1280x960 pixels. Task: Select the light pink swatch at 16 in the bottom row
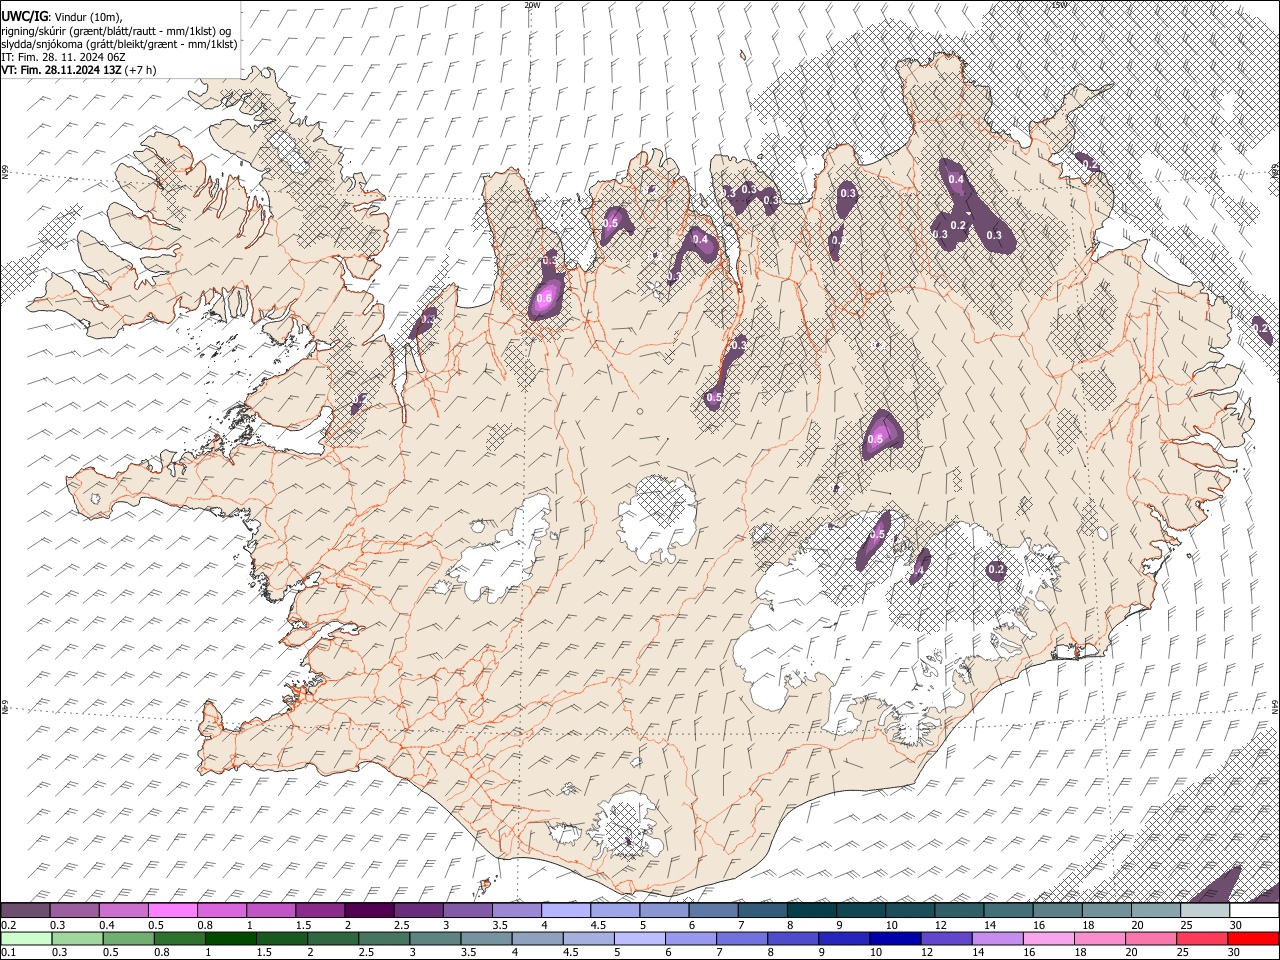1048,938
